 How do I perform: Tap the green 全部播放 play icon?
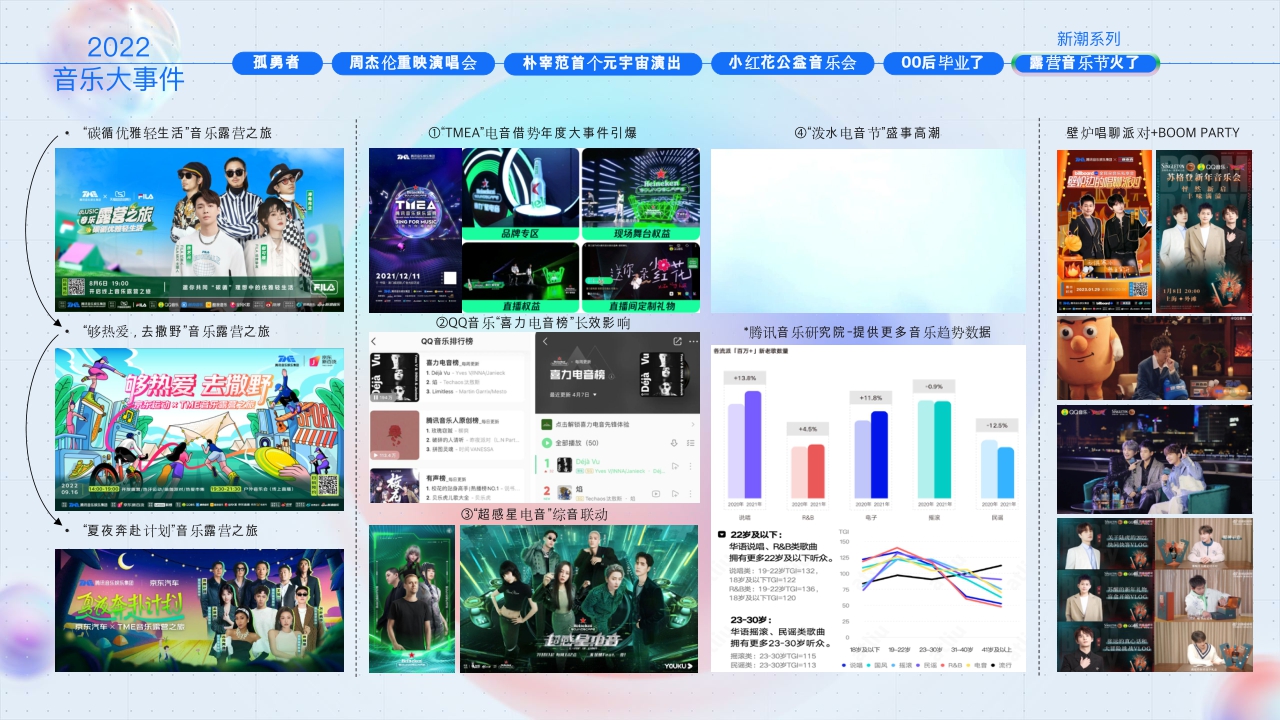pos(546,443)
